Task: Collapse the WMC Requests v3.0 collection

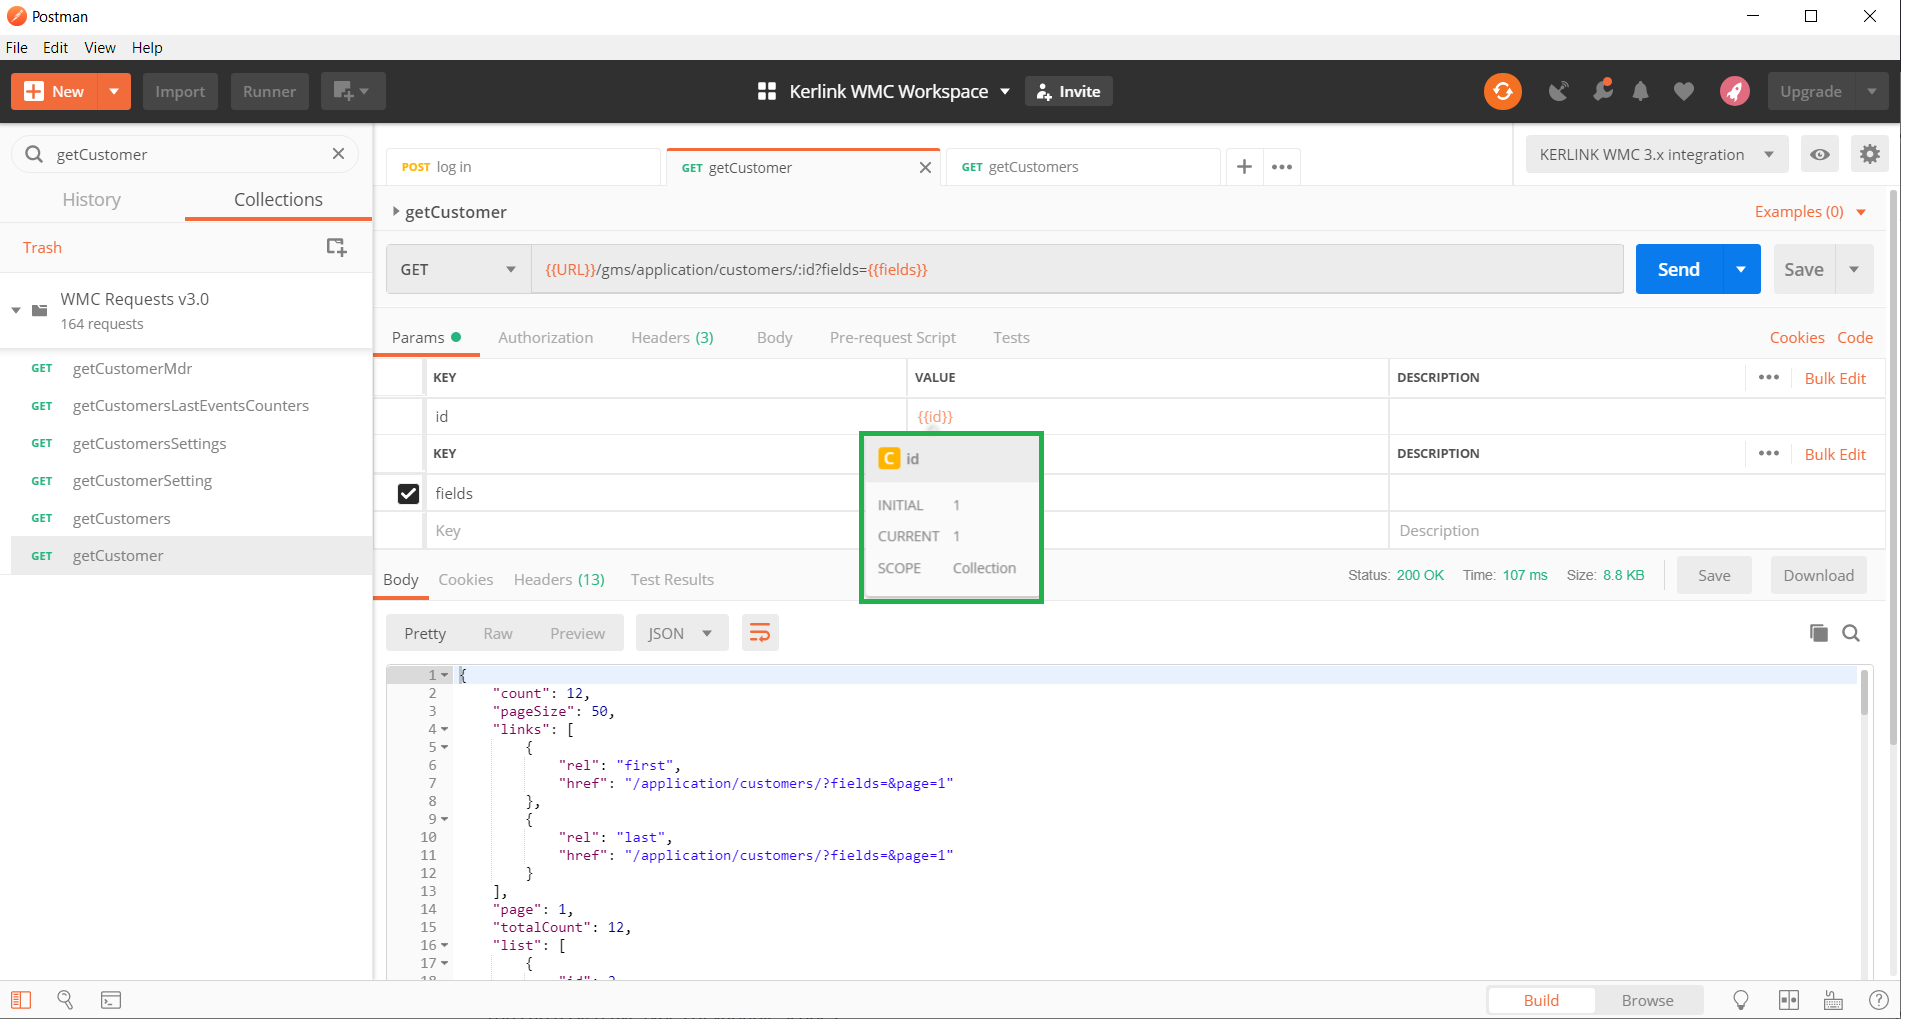Action: 15,310
